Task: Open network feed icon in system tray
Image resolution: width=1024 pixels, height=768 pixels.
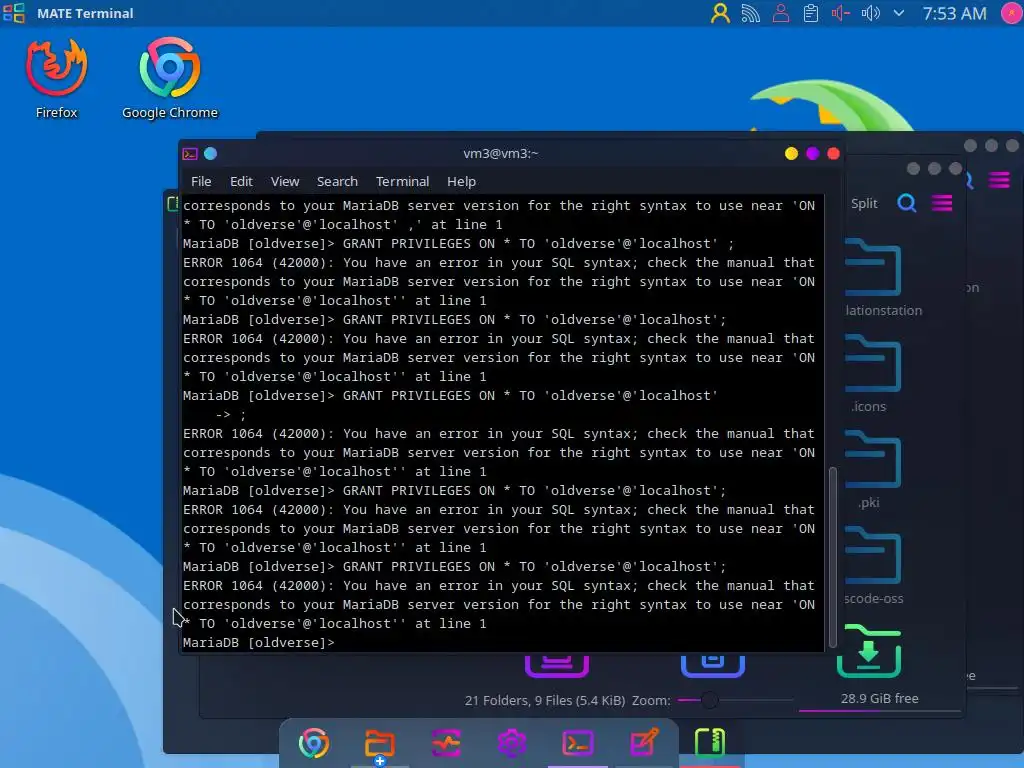Action: (750, 13)
